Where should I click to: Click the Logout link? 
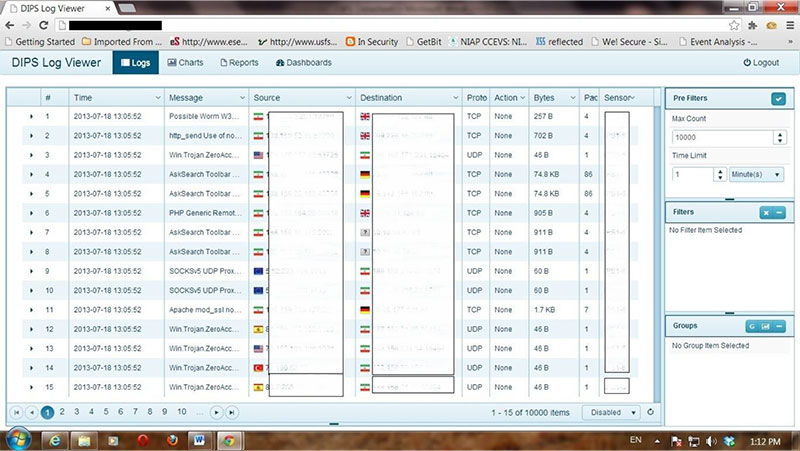point(761,63)
